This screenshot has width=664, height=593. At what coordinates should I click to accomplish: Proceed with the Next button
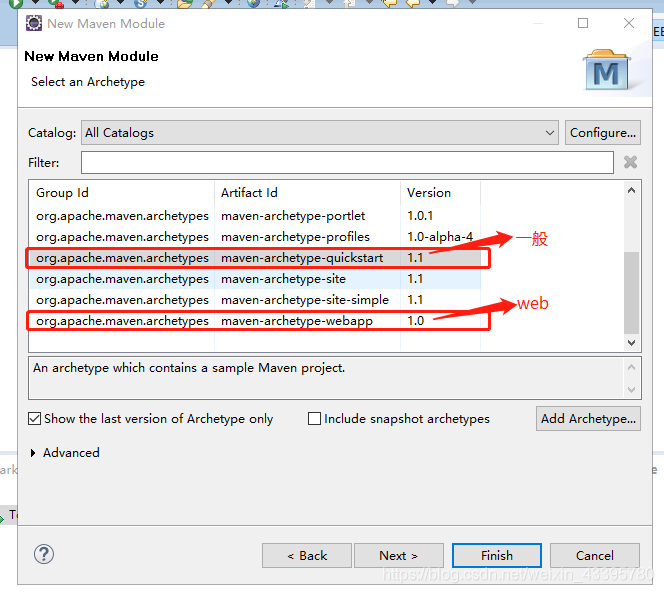click(398, 556)
